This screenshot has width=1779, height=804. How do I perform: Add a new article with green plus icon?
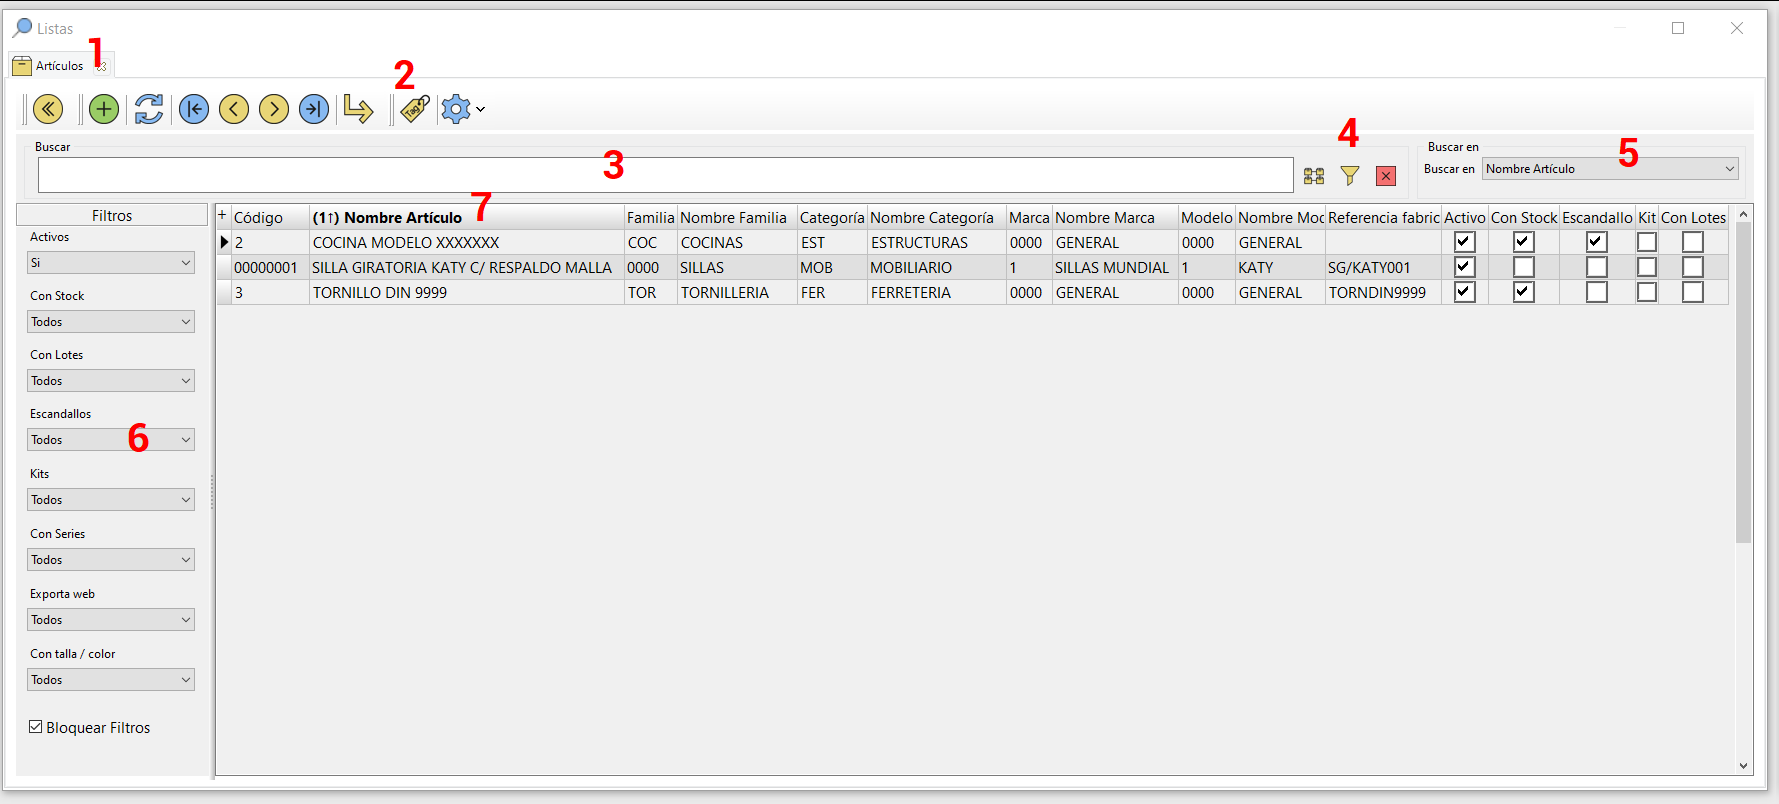104,109
